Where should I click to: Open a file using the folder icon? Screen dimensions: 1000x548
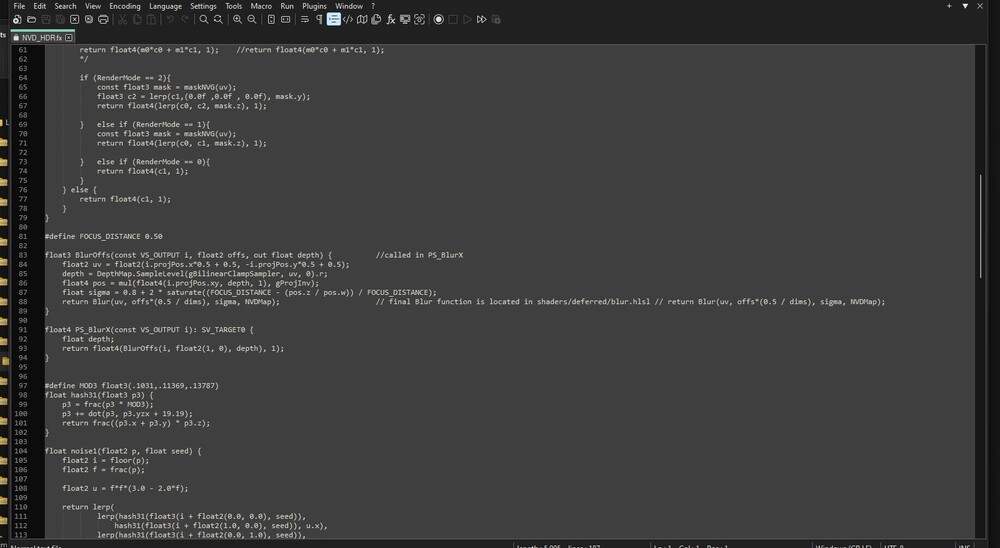pos(31,20)
